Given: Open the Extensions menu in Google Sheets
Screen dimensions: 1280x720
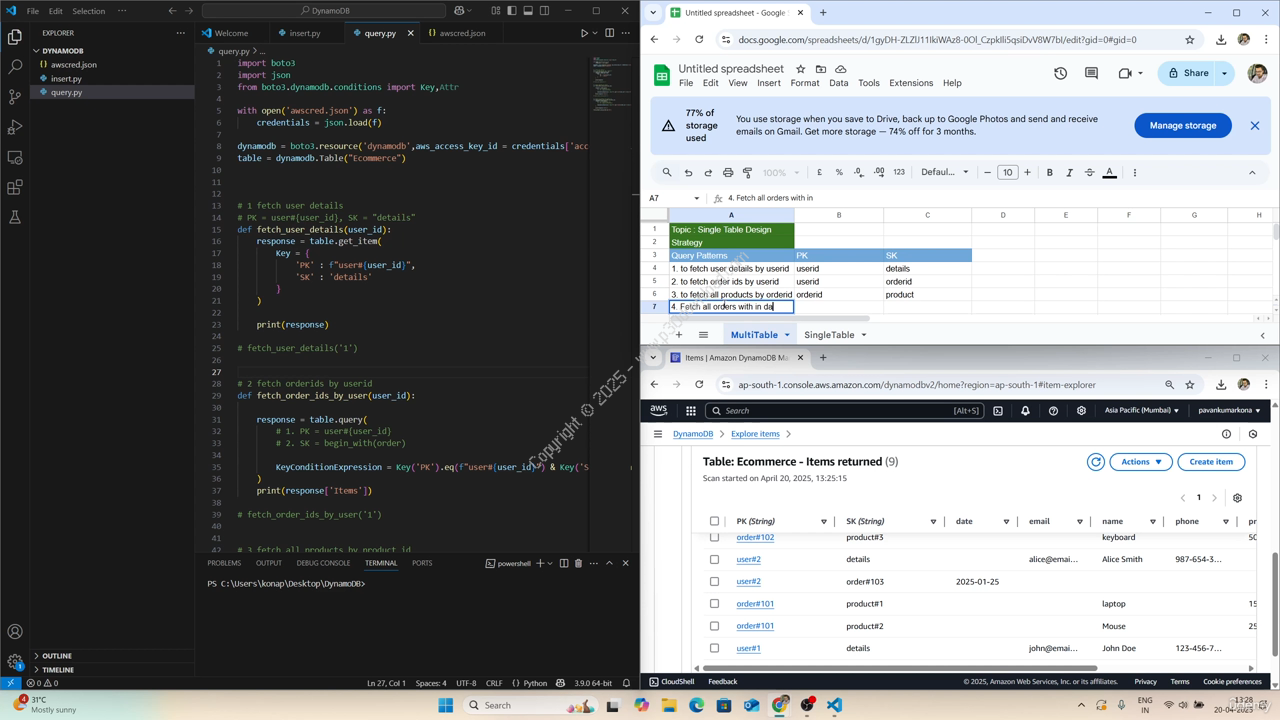Looking at the screenshot, I should [x=910, y=83].
